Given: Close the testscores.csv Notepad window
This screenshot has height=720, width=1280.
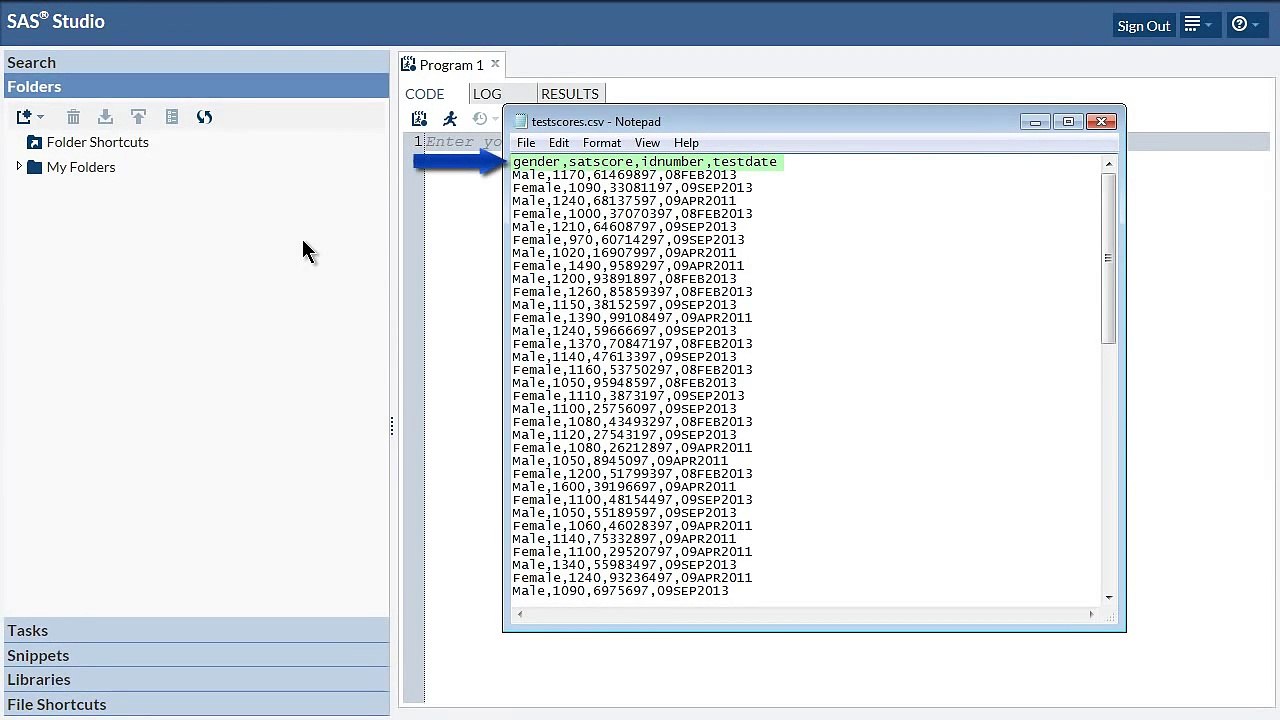Looking at the screenshot, I should pos(1101,122).
